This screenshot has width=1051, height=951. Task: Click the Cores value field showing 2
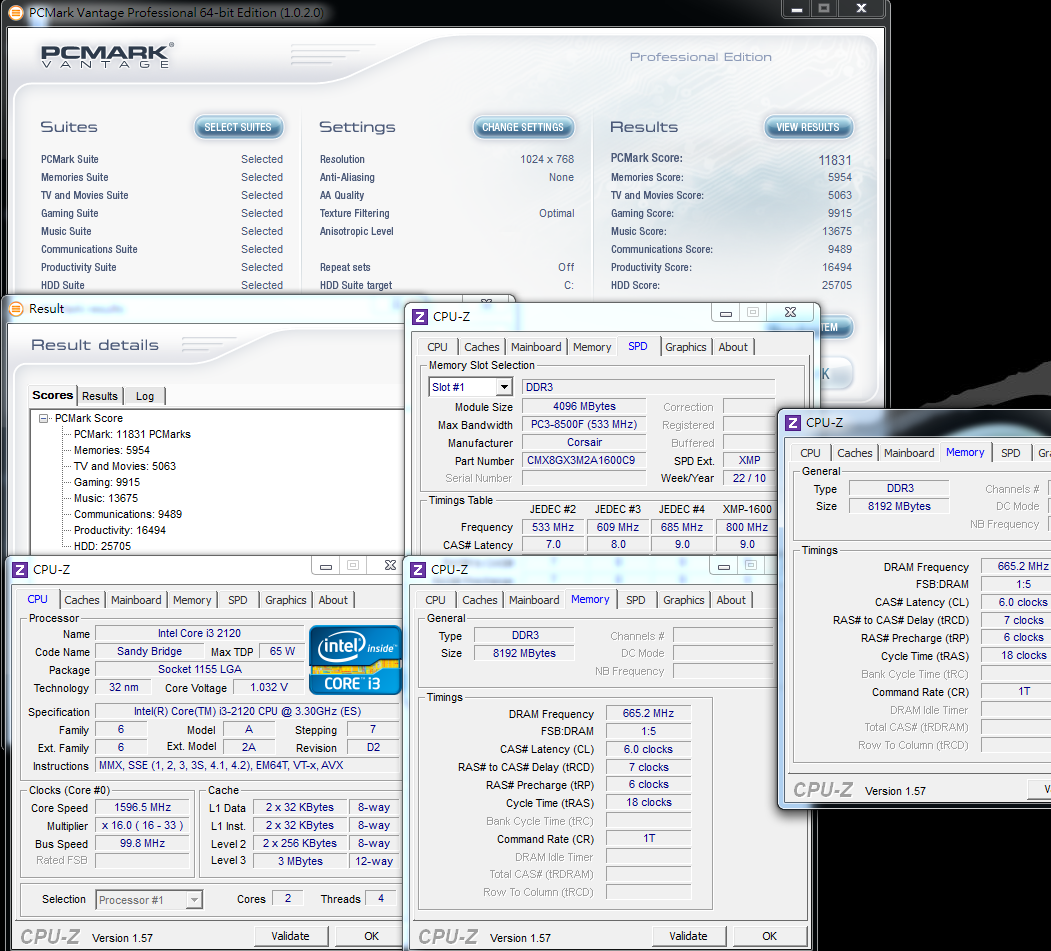[x=288, y=899]
